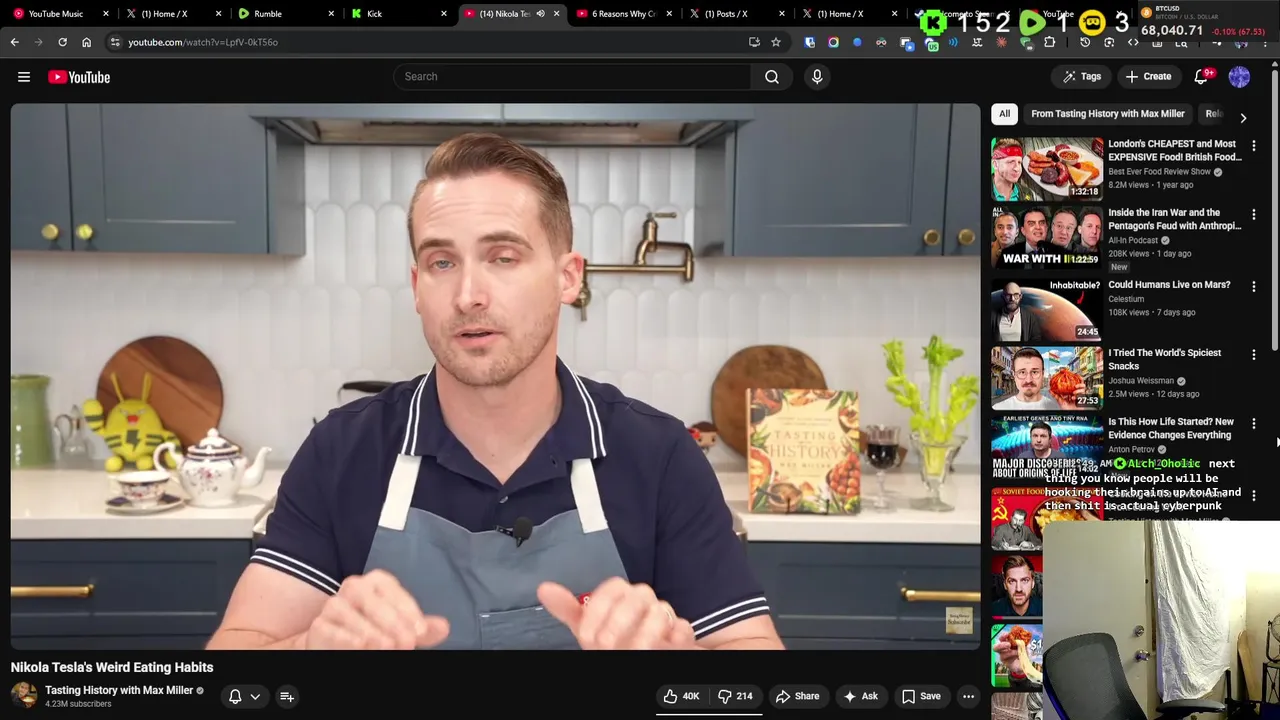Open options for Inside the Iran War video

1253,214
